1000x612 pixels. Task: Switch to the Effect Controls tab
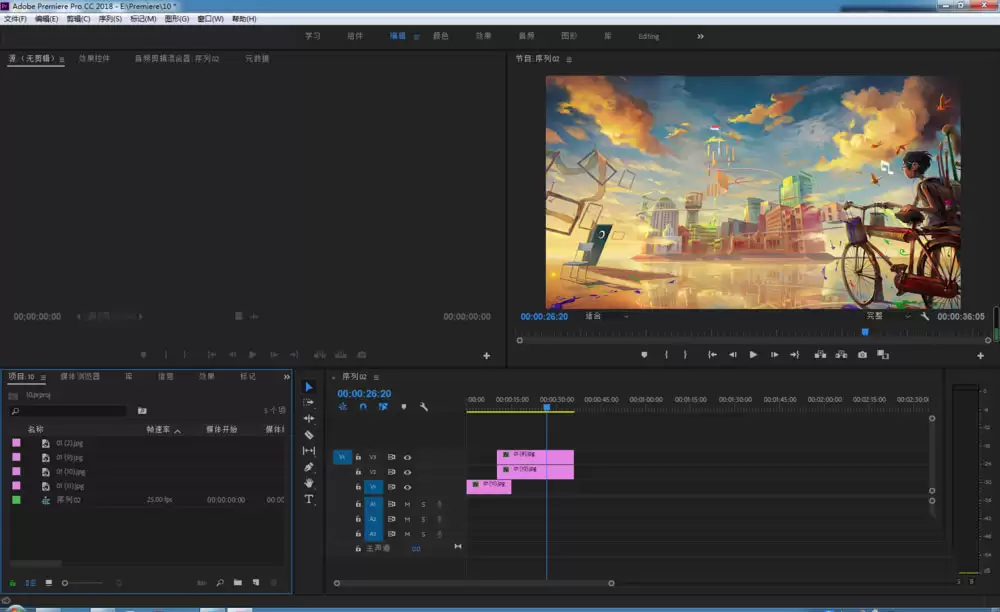pyautogui.click(x=94, y=59)
